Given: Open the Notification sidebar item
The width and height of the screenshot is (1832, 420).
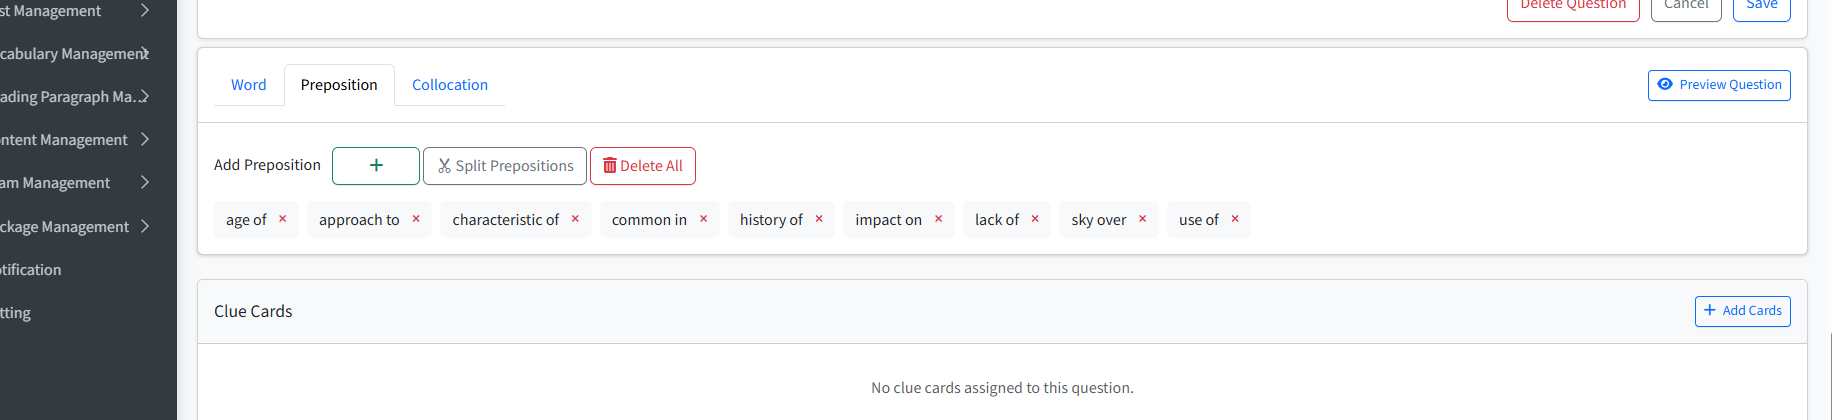Looking at the screenshot, I should tap(31, 270).
